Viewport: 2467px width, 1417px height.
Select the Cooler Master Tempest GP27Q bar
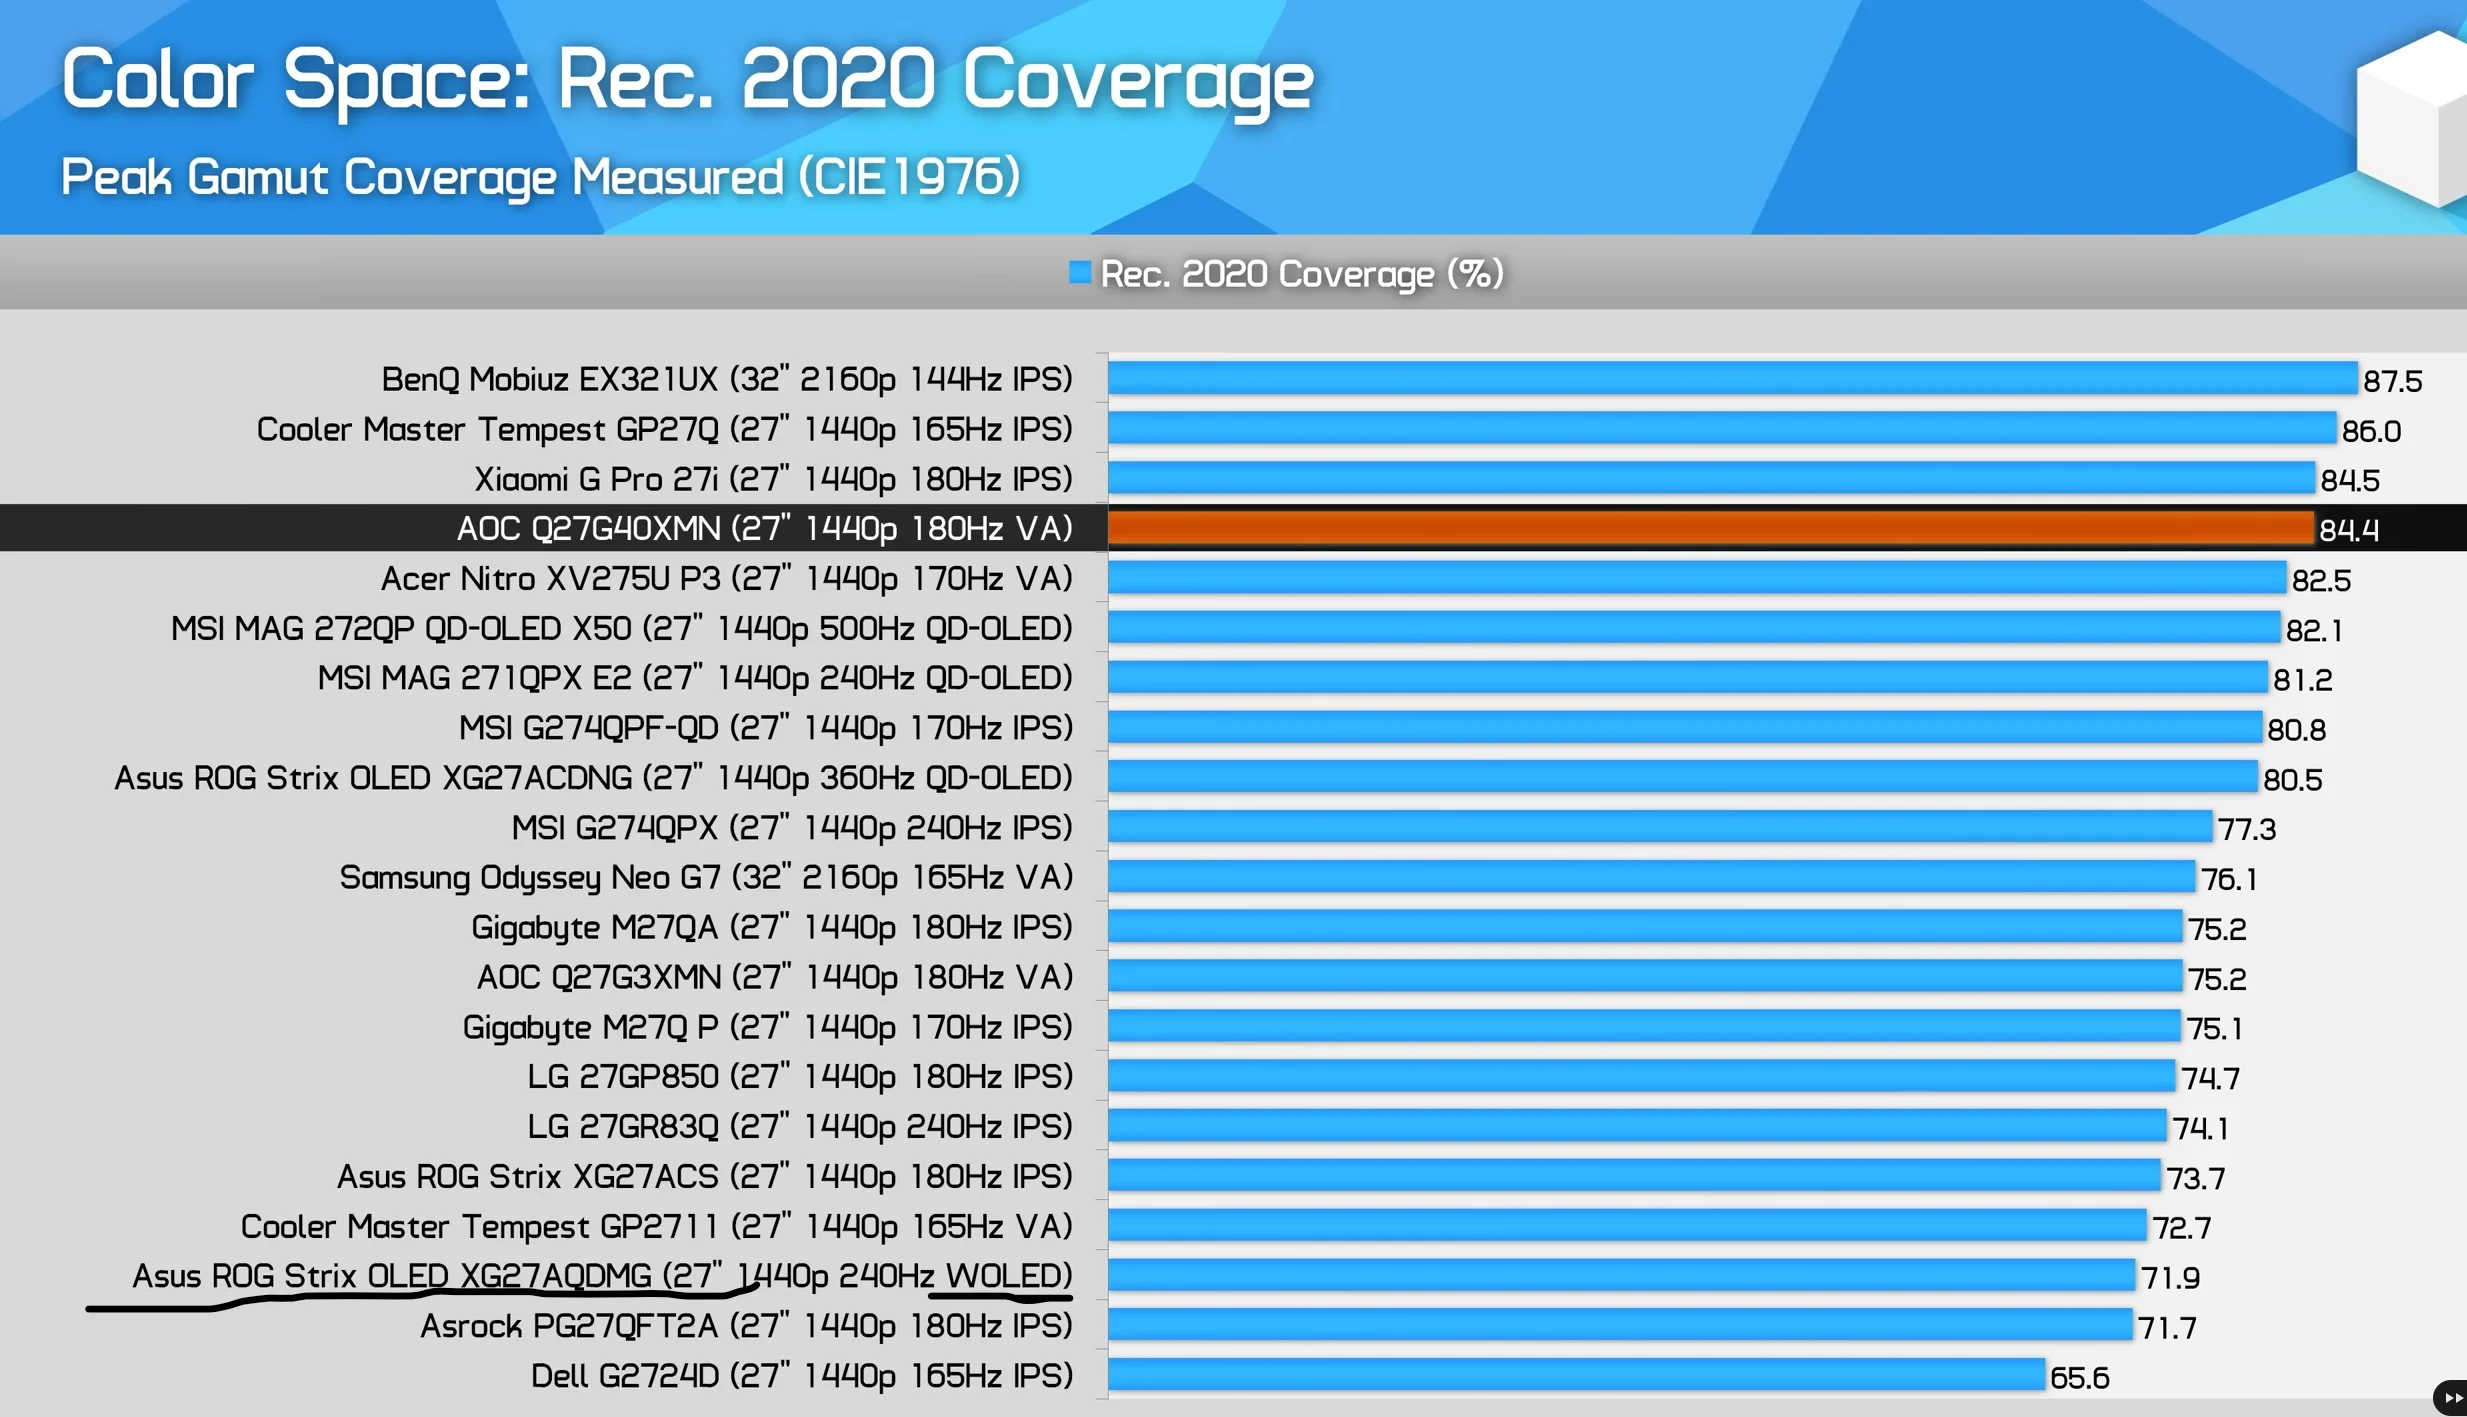click(x=1721, y=428)
